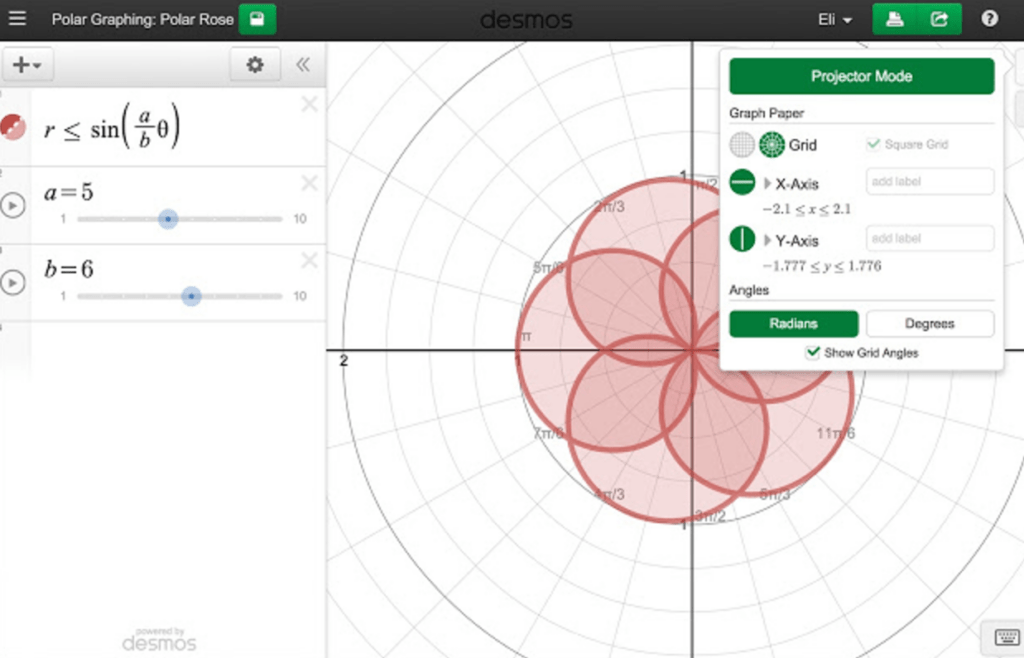The height and width of the screenshot is (658, 1024).
Task: Click slider a lower bound 1
Action: tap(63, 219)
